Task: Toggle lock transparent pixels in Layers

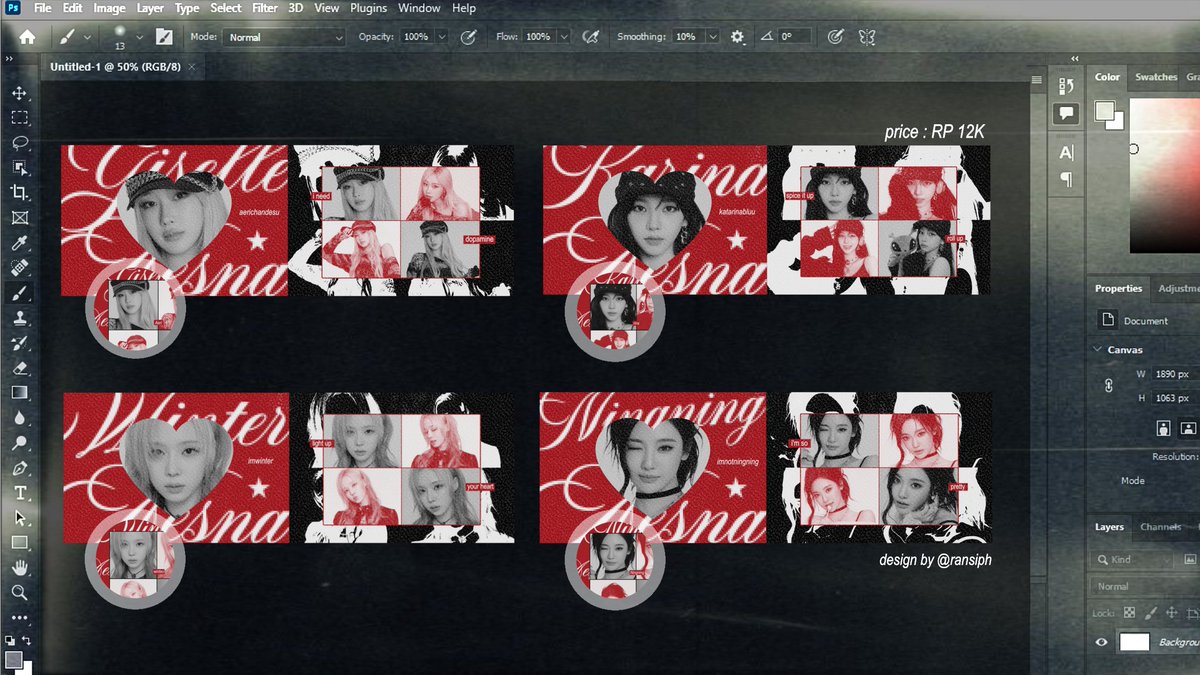Action: pyautogui.click(x=1129, y=612)
